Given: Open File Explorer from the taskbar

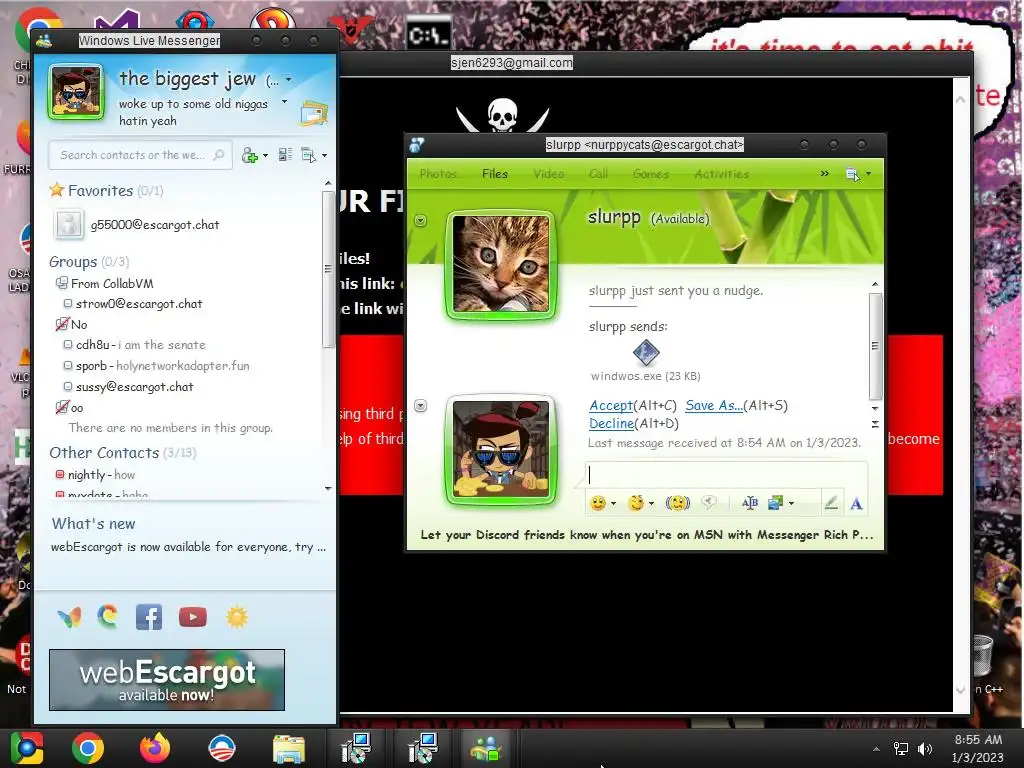Looking at the screenshot, I should point(289,748).
